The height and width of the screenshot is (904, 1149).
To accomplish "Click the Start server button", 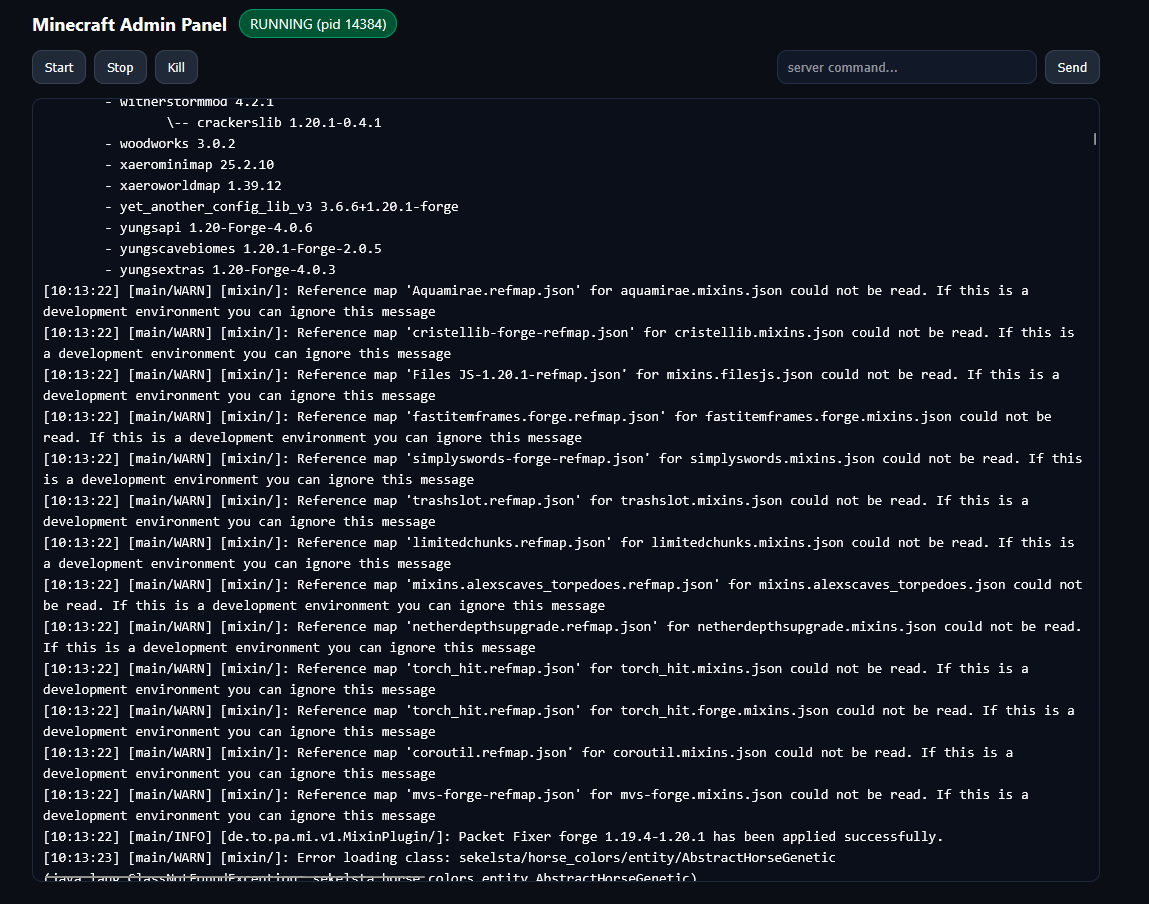I will [59, 67].
